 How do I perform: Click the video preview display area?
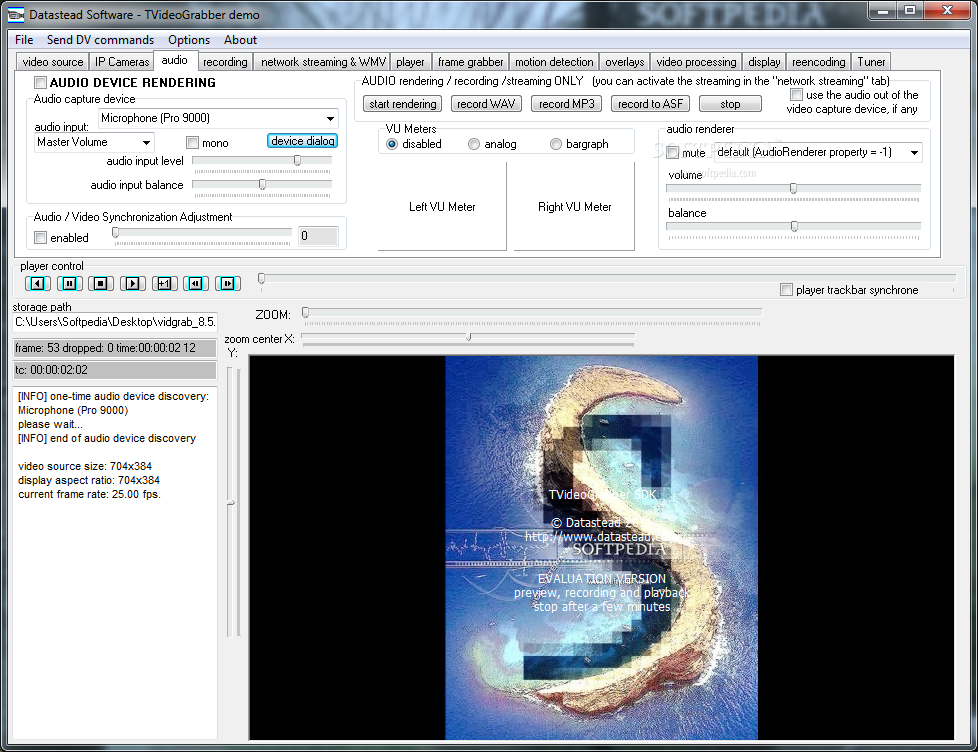[601, 548]
